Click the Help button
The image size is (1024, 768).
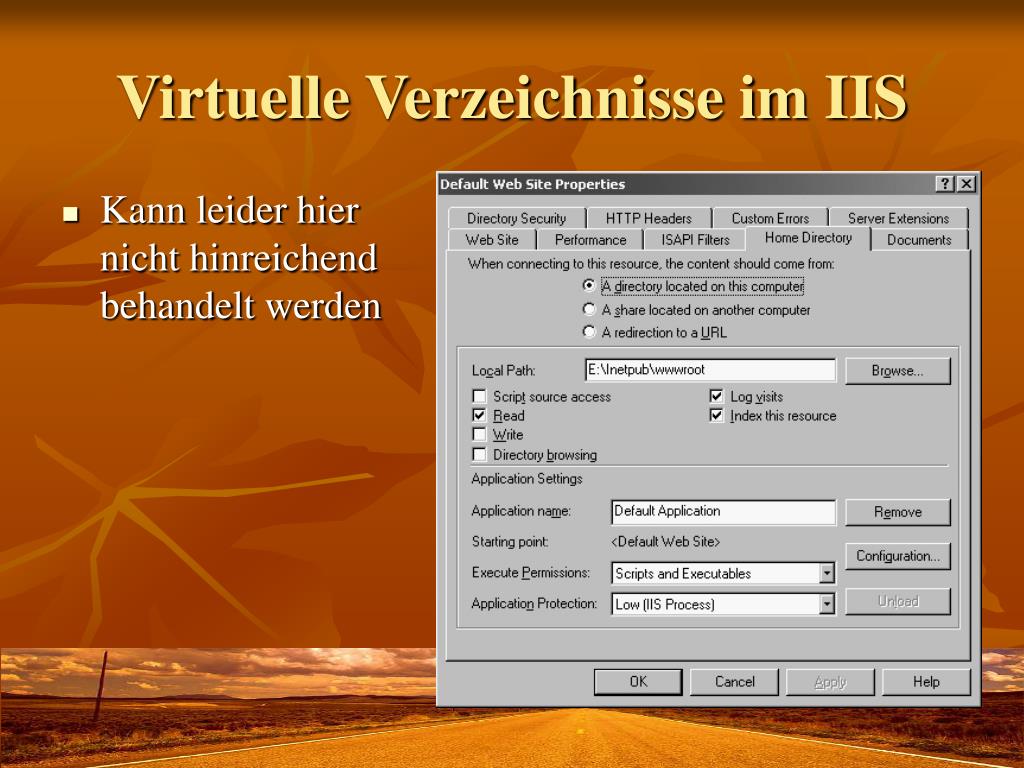click(926, 682)
